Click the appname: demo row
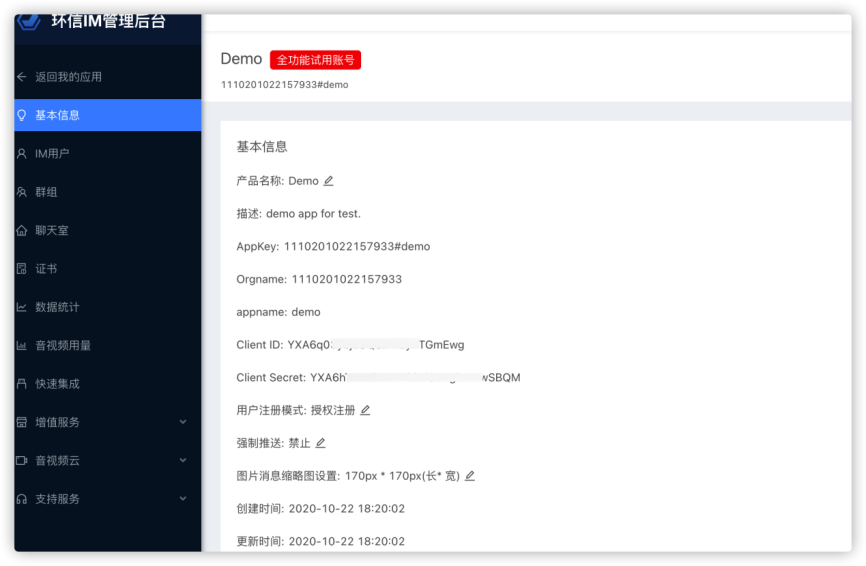Screen dimensions: 866x566 click(x=278, y=312)
